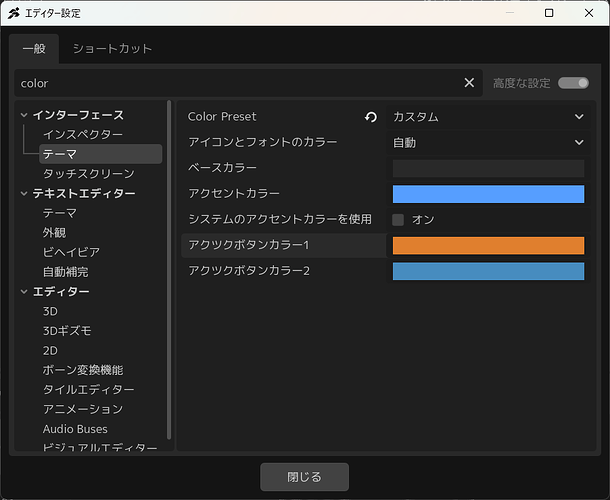
Task: Select テーマ under インターフェース
Action: 100,154
